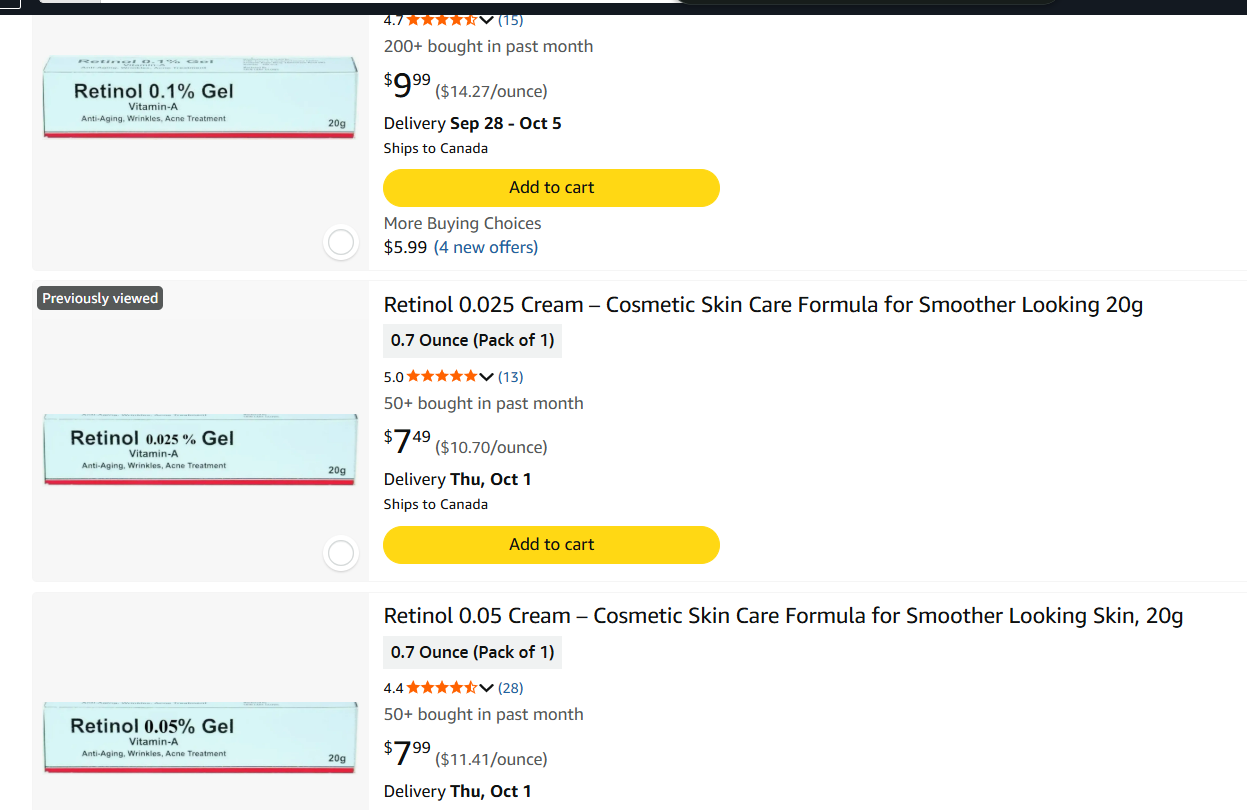Add Retinol 0.025 Cream to cart

[x=551, y=545]
